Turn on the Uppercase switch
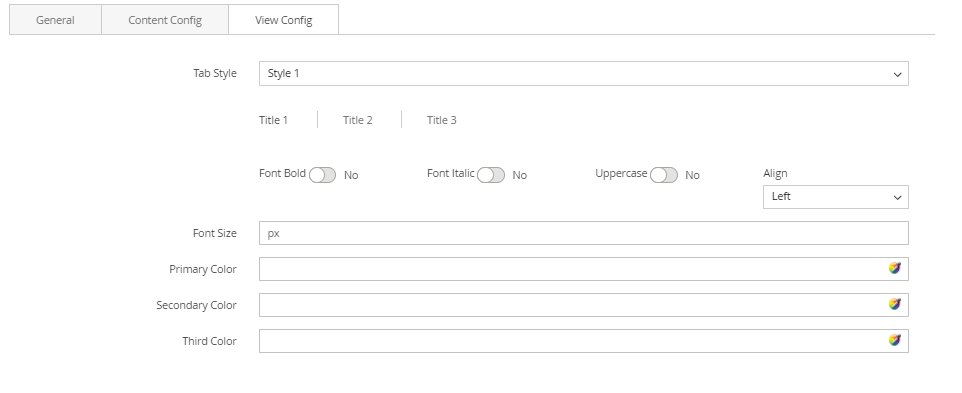The width and height of the screenshot is (962, 393). coord(664,175)
